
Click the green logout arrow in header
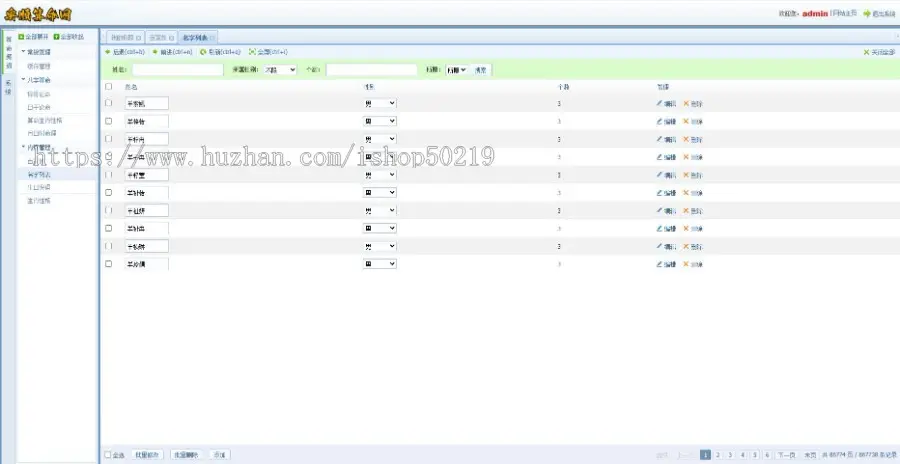click(x=867, y=14)
